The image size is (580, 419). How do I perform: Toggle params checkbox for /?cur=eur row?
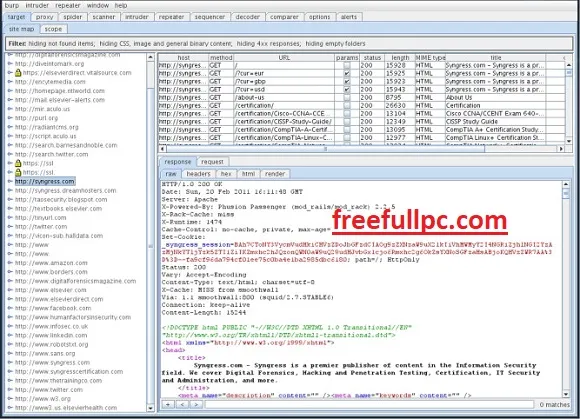[347, 73]
